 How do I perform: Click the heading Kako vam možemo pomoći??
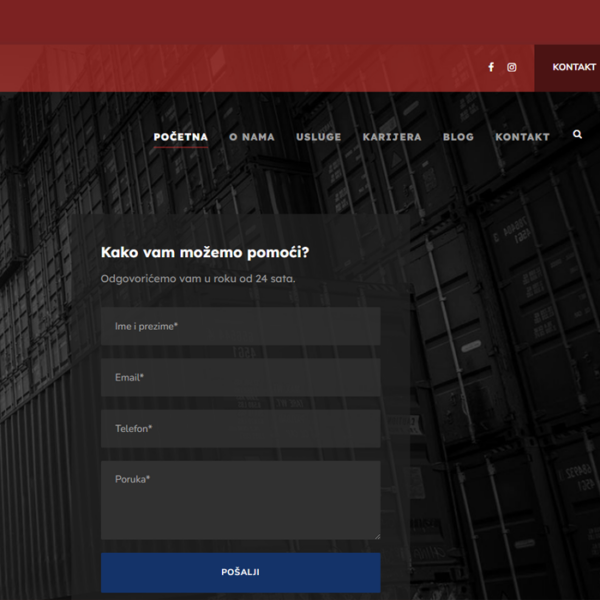(x=205, y=252)
